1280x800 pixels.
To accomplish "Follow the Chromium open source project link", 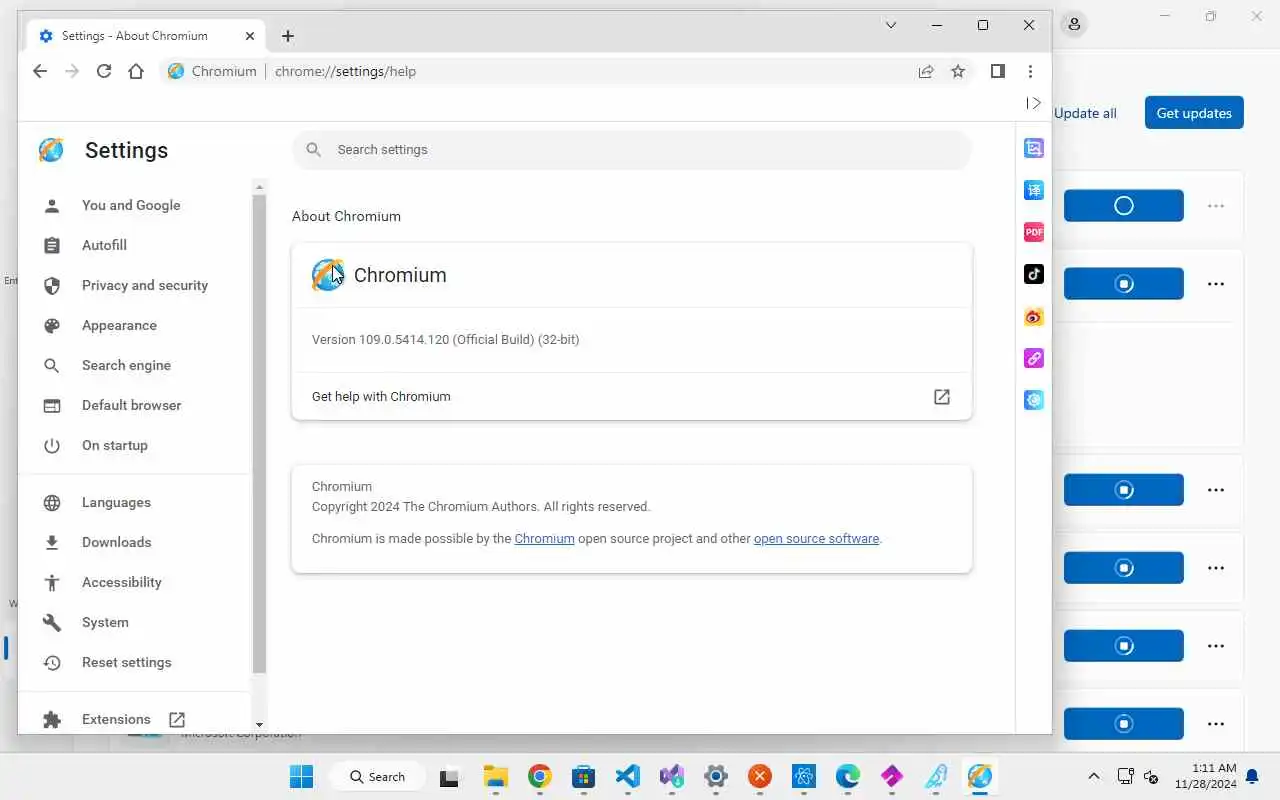I will coord(544,538).
